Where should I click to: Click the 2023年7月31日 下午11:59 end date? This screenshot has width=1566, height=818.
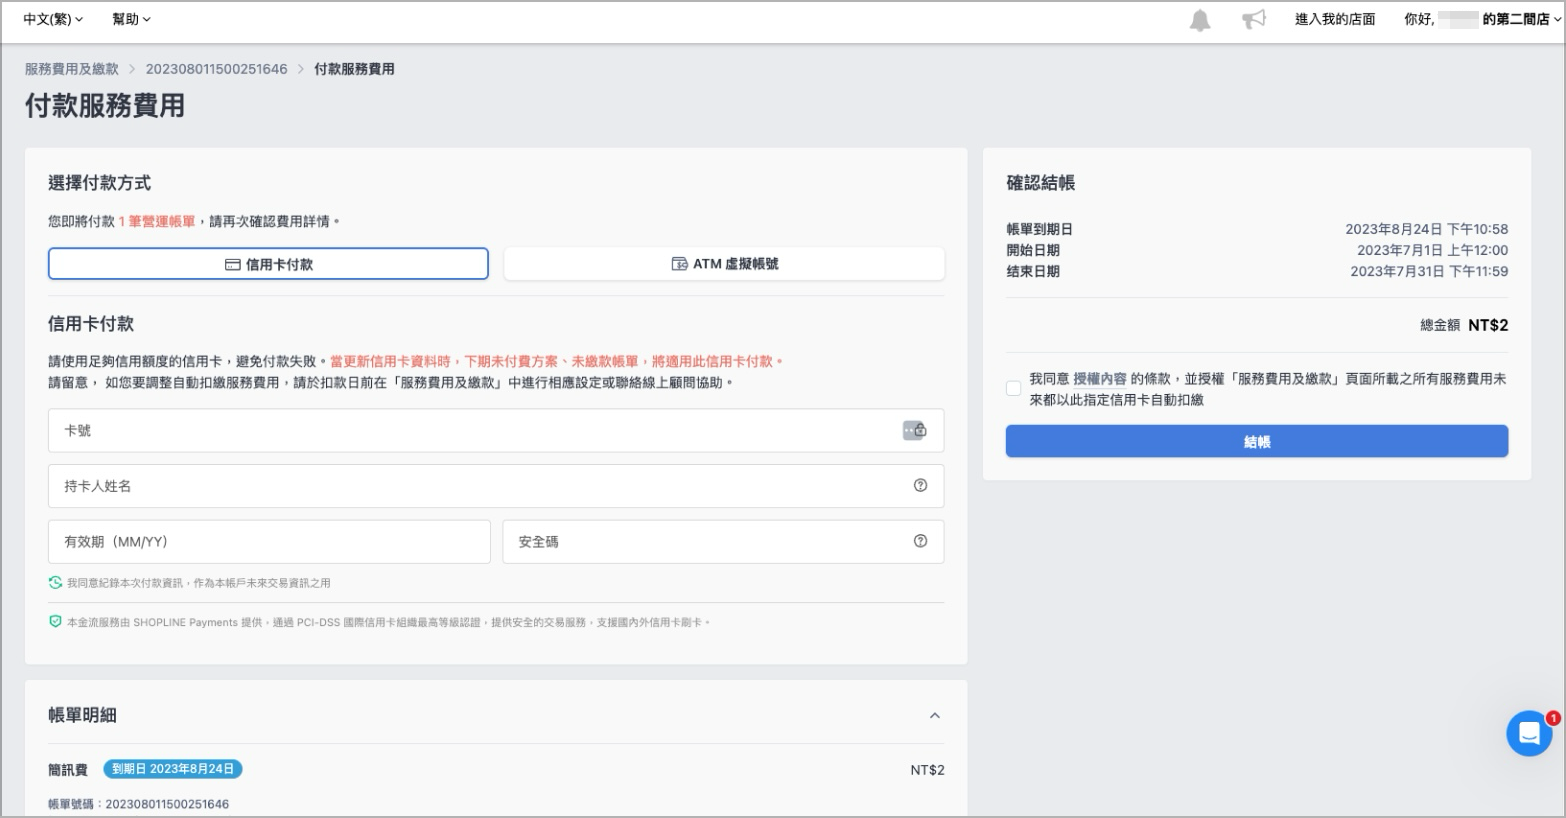pos(1429,271)
